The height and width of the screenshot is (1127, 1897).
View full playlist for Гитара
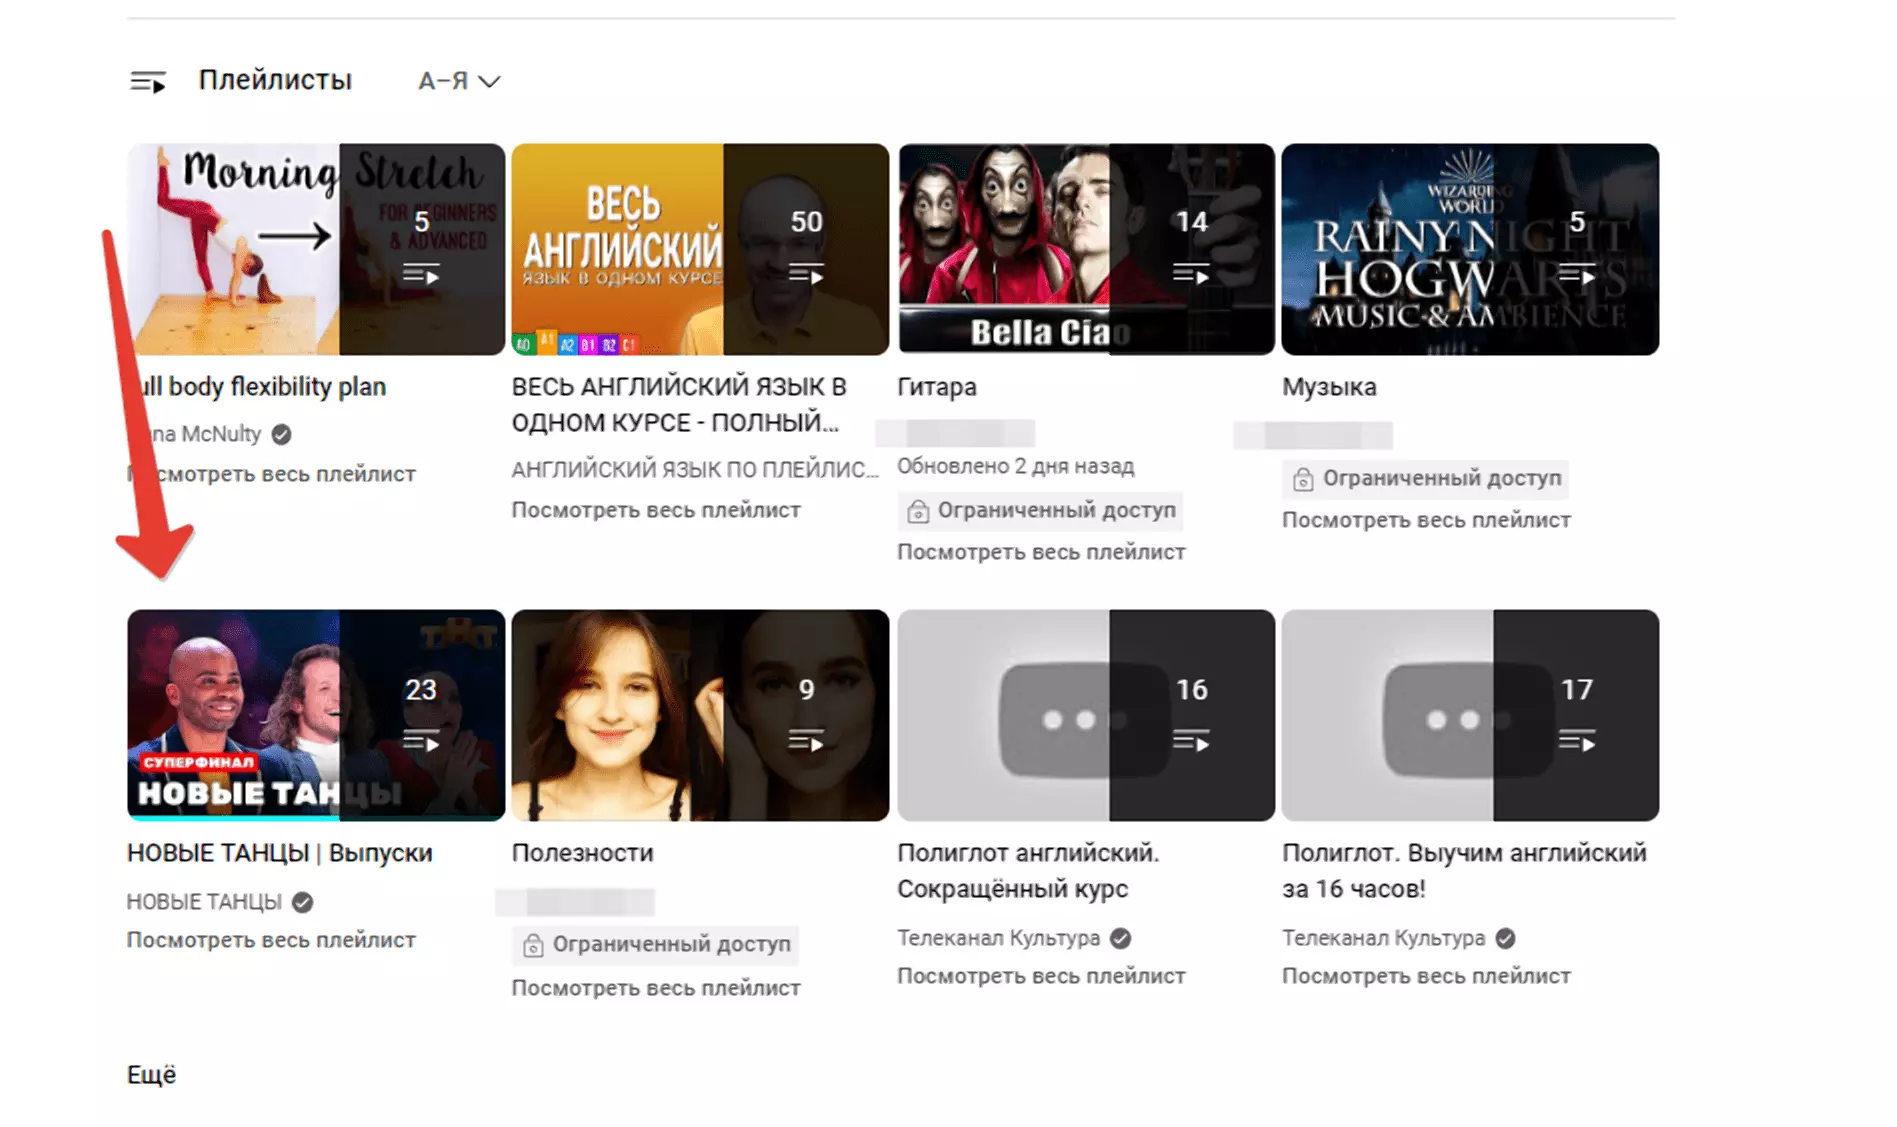(1041, 552)
